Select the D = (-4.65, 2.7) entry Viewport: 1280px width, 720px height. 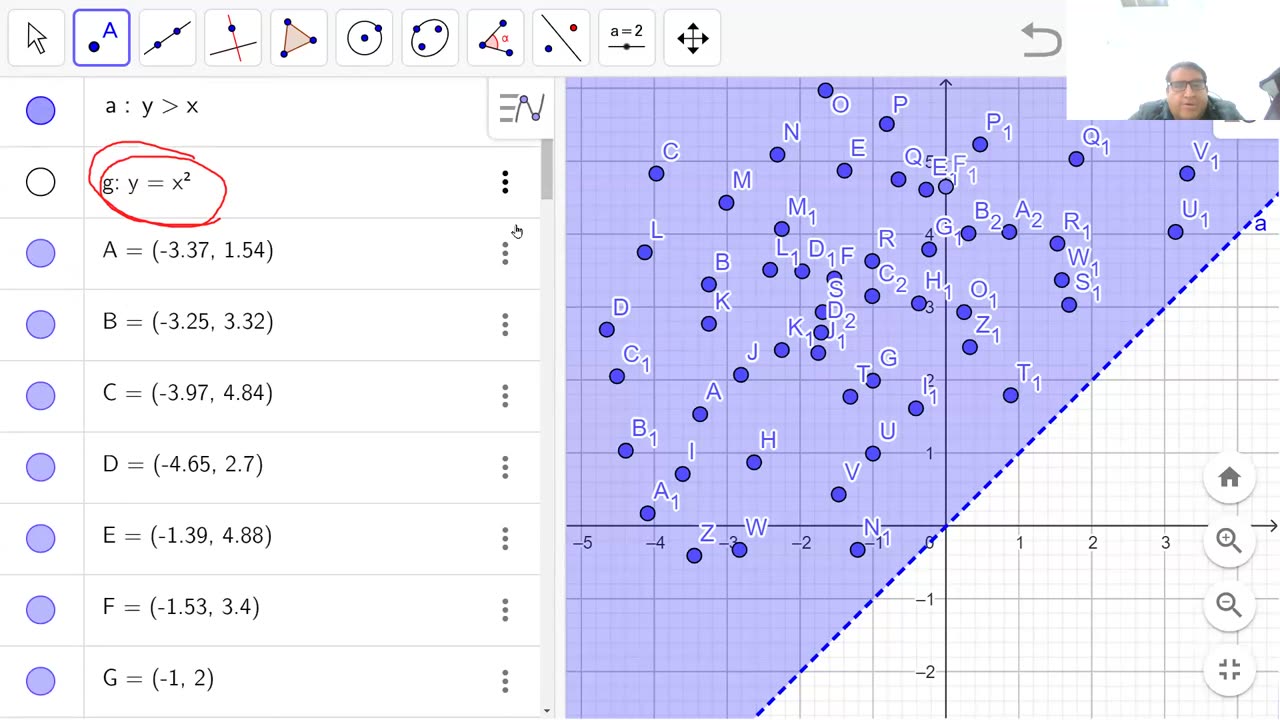(183, 464)
